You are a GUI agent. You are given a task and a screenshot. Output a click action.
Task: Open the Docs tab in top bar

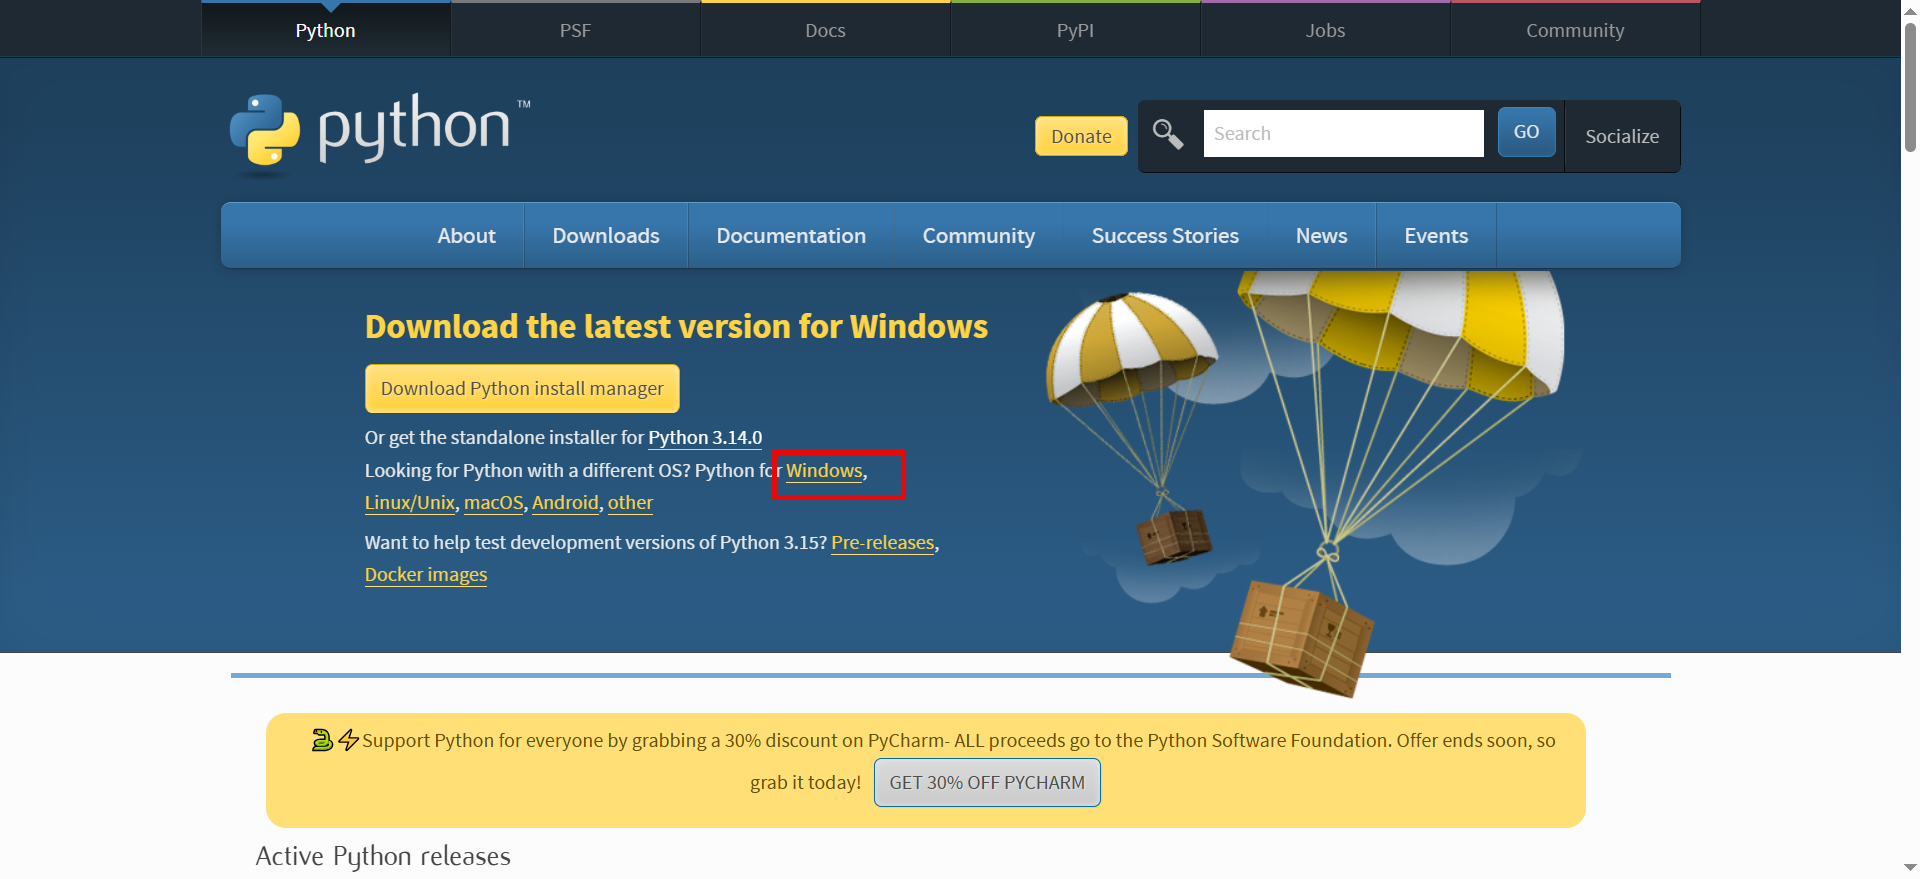[825, 30]
